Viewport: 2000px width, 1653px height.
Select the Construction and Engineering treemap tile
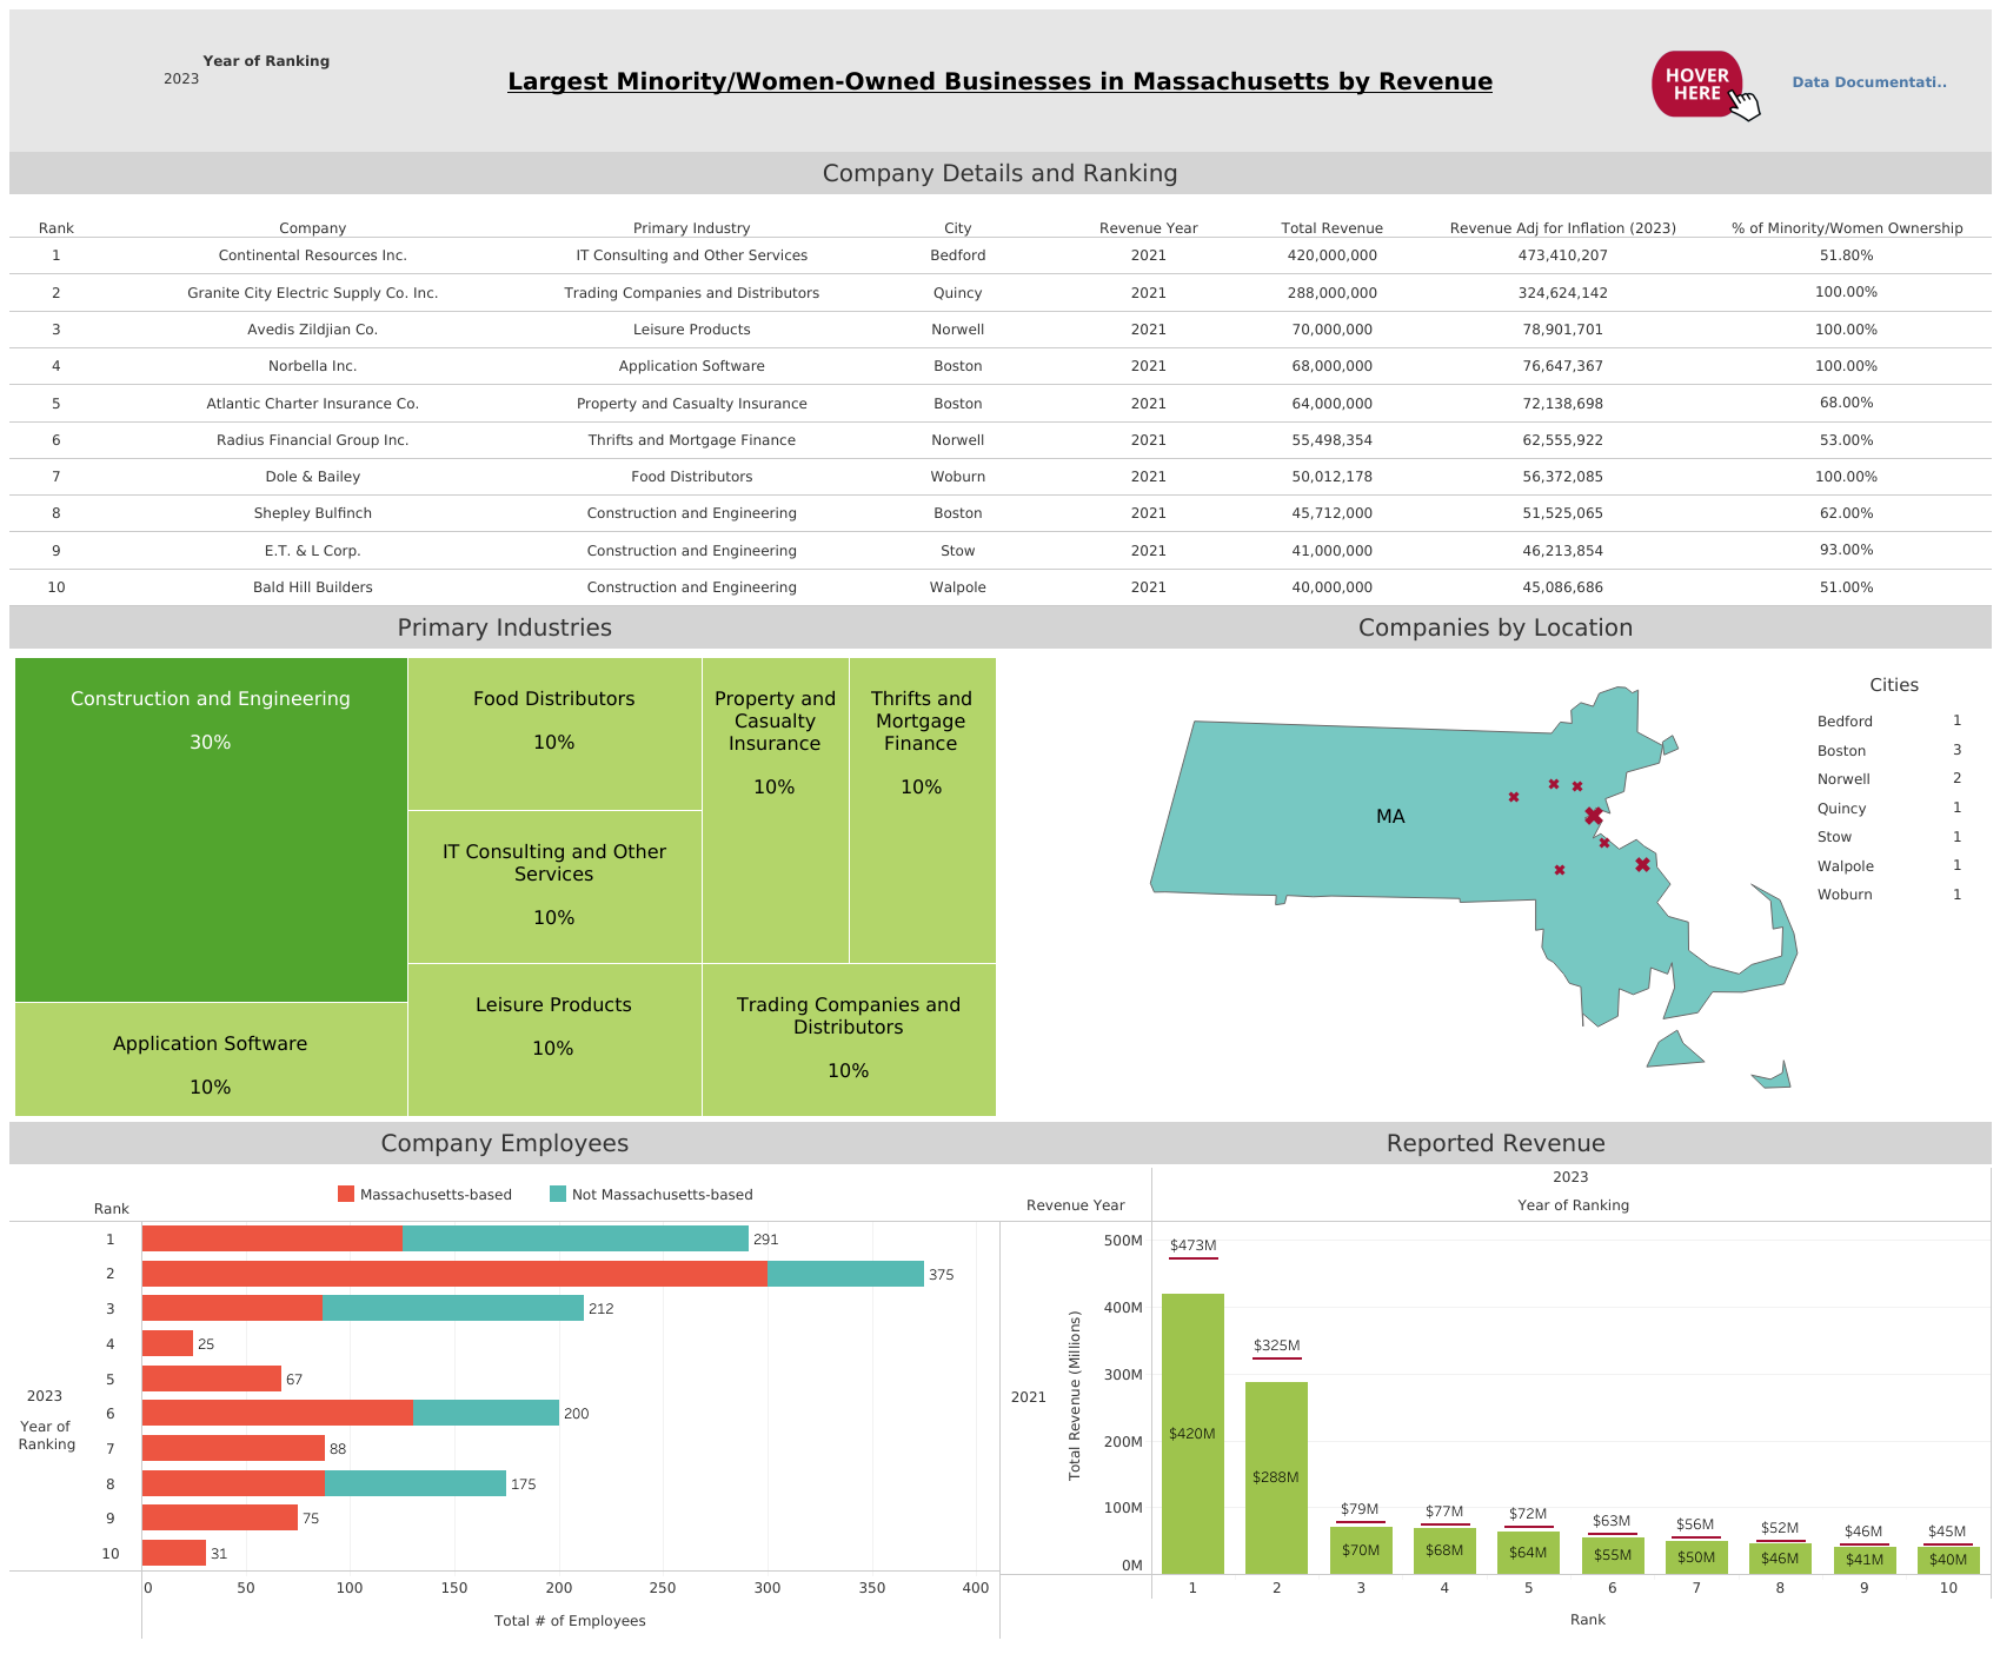(x=211, y=829)
